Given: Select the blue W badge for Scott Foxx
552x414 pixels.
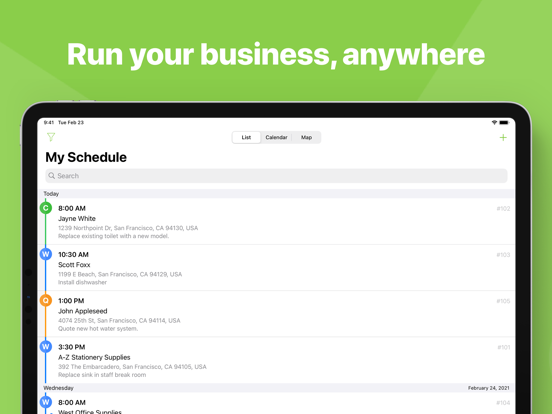Looking at the screenshot, I should tap(46, 254).
